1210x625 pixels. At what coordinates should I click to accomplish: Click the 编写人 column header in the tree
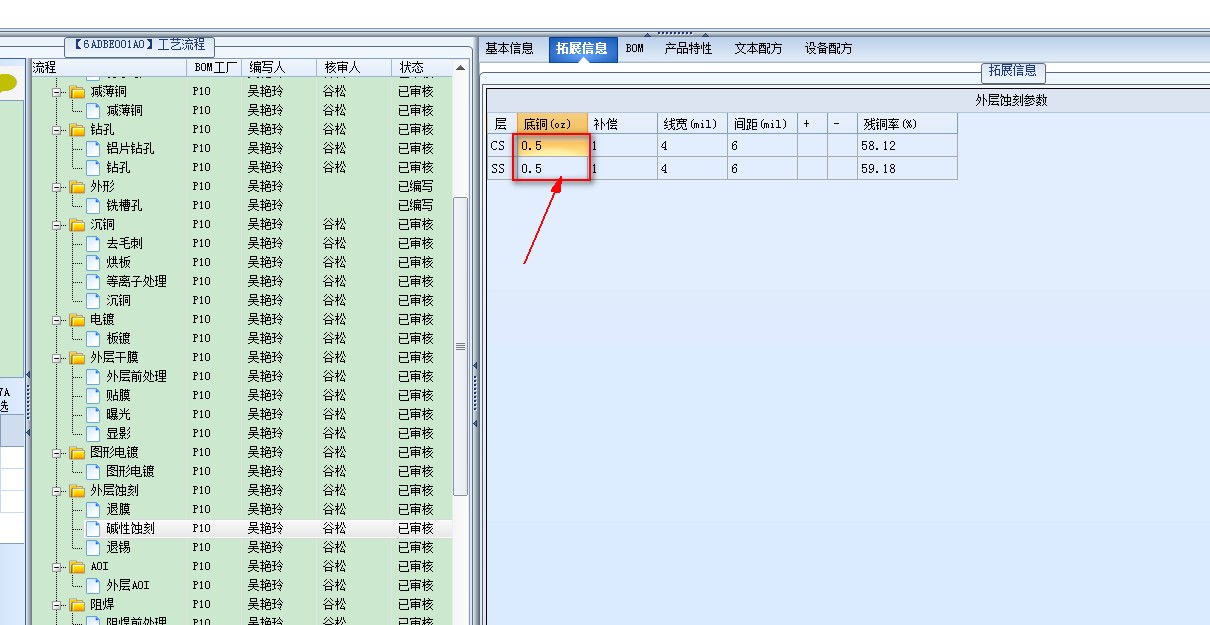[278, 67]
